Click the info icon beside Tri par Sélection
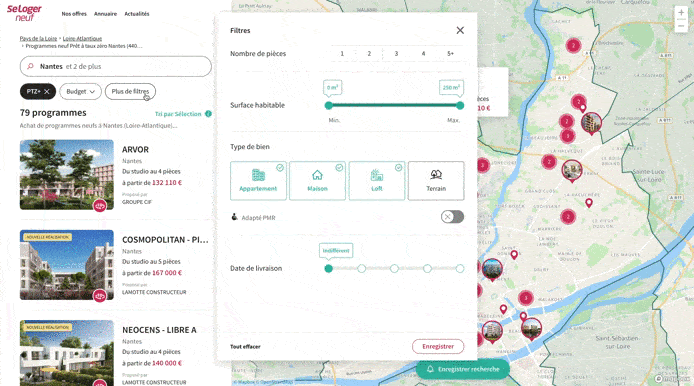Screen dimensions: 694x386 (208, 114)
